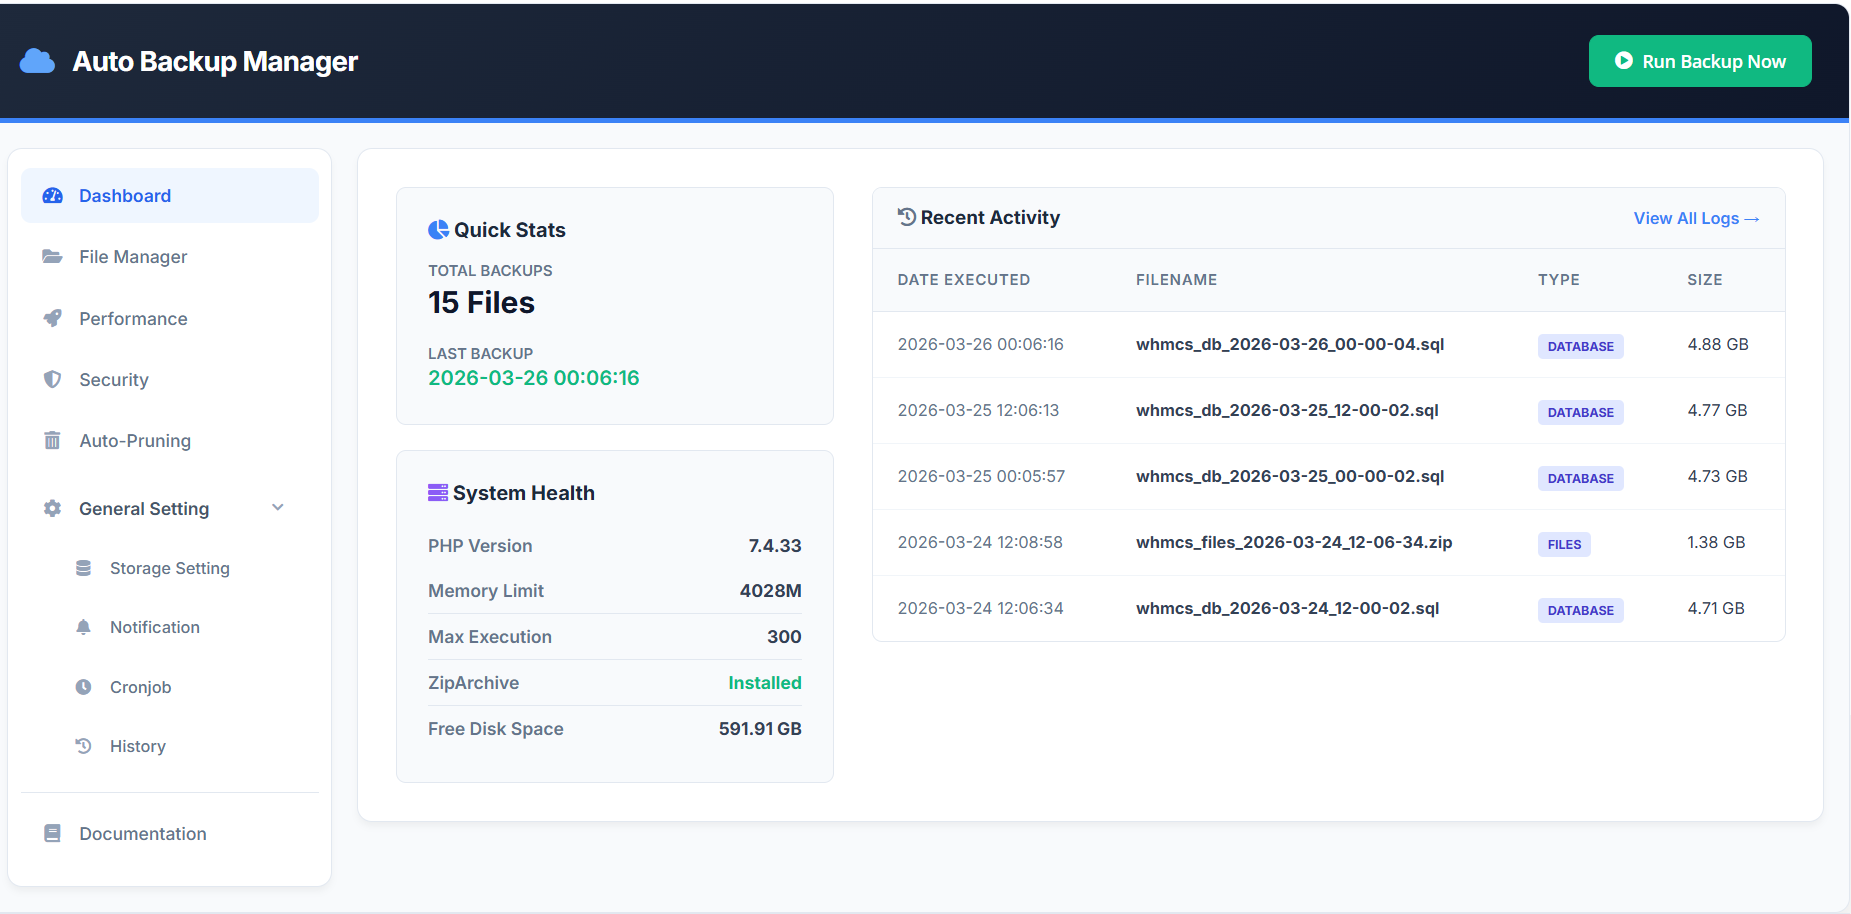The height and width of the screenshot is (914, 1851).
Task: Click the cloud logo icon in header
Action: point(37,62)
